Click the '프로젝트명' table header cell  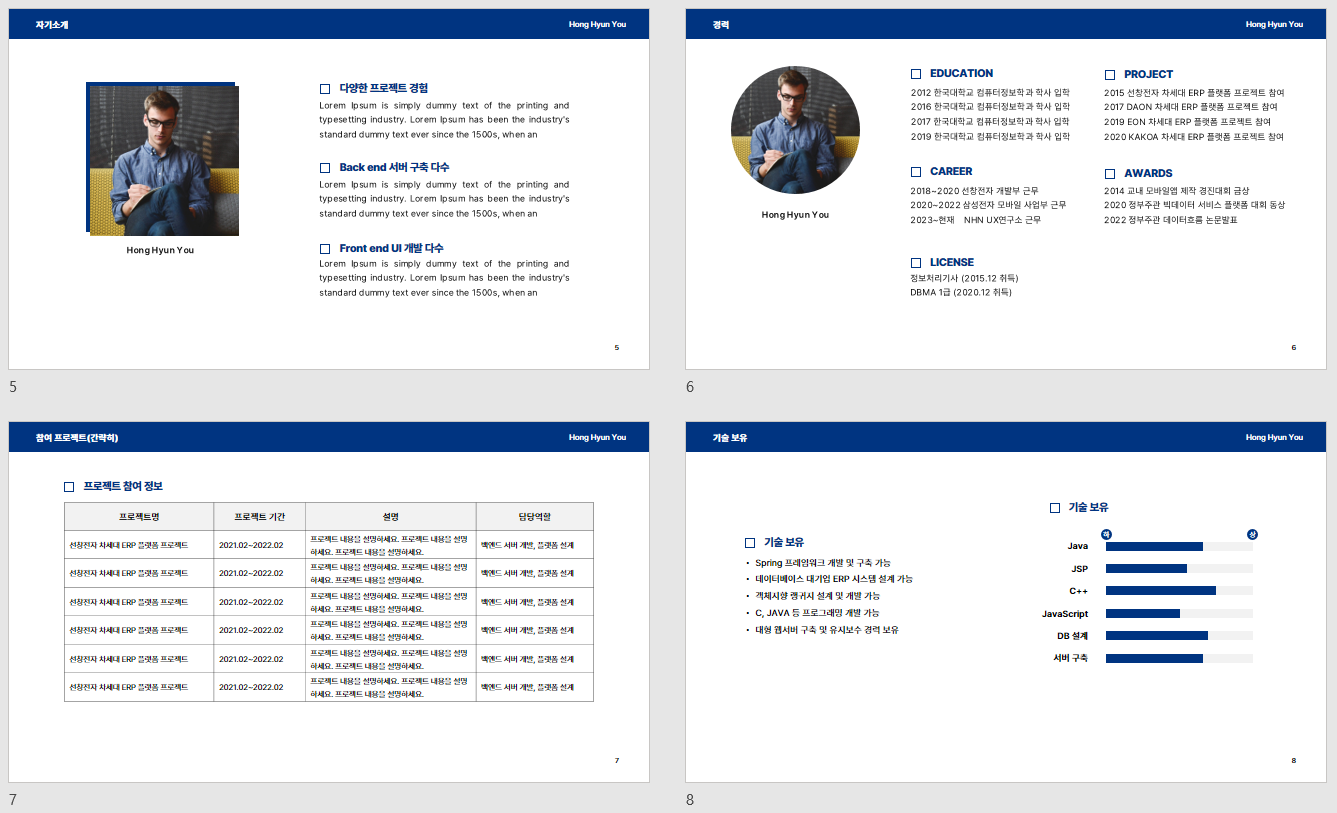click(x=139, y=517)
